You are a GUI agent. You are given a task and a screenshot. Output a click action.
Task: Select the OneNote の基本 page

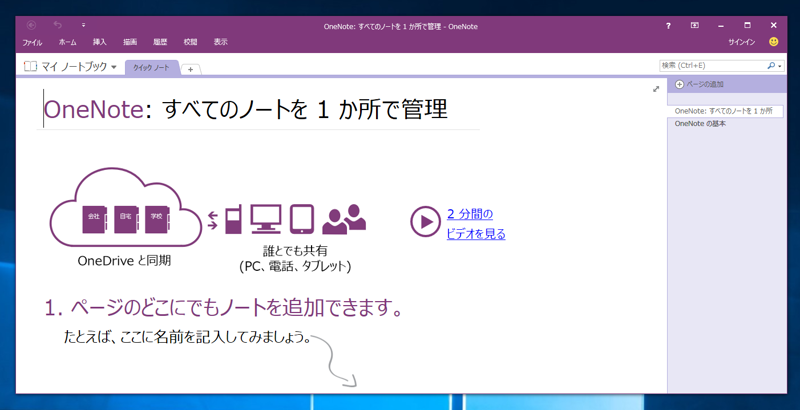pos(700,124)
